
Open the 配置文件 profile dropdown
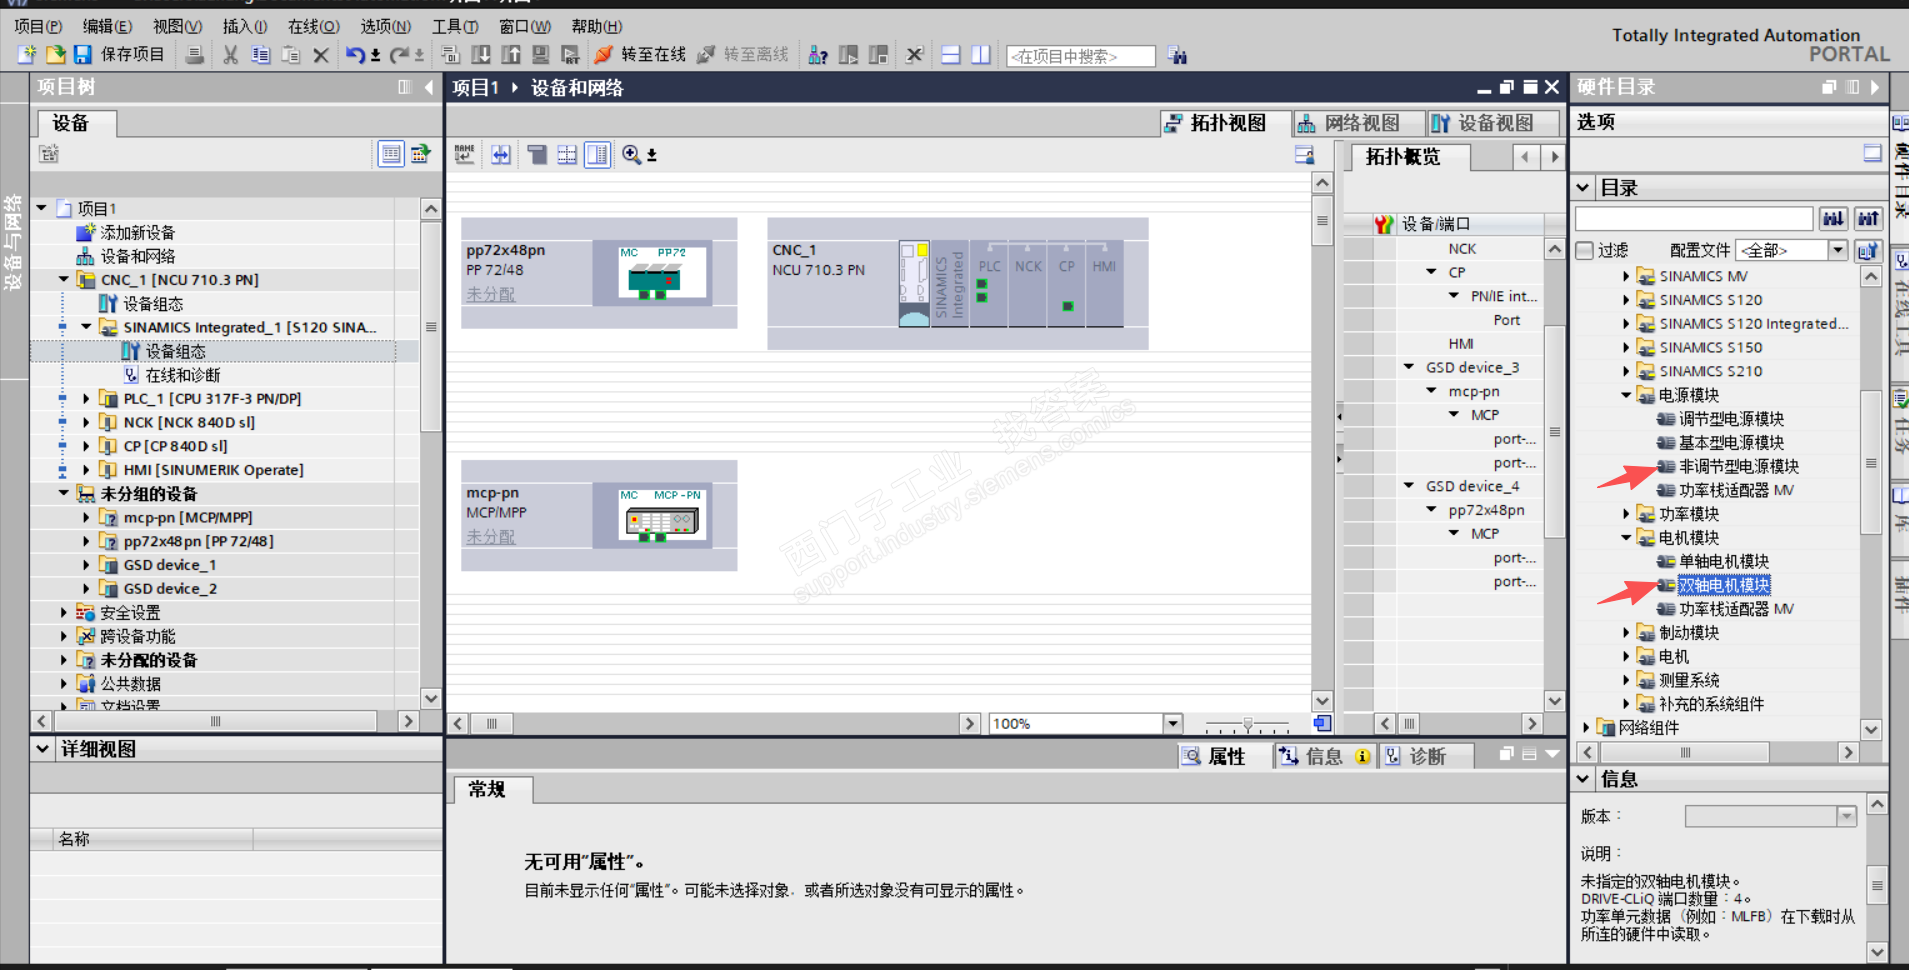[x=1838, y=250]
